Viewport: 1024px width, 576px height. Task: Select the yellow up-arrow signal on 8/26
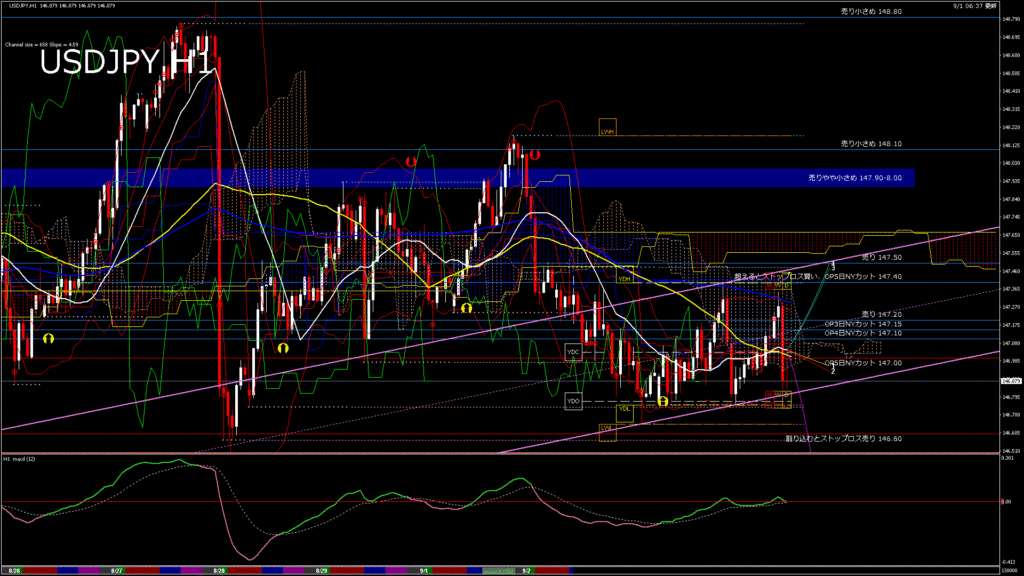coord(48,339)
